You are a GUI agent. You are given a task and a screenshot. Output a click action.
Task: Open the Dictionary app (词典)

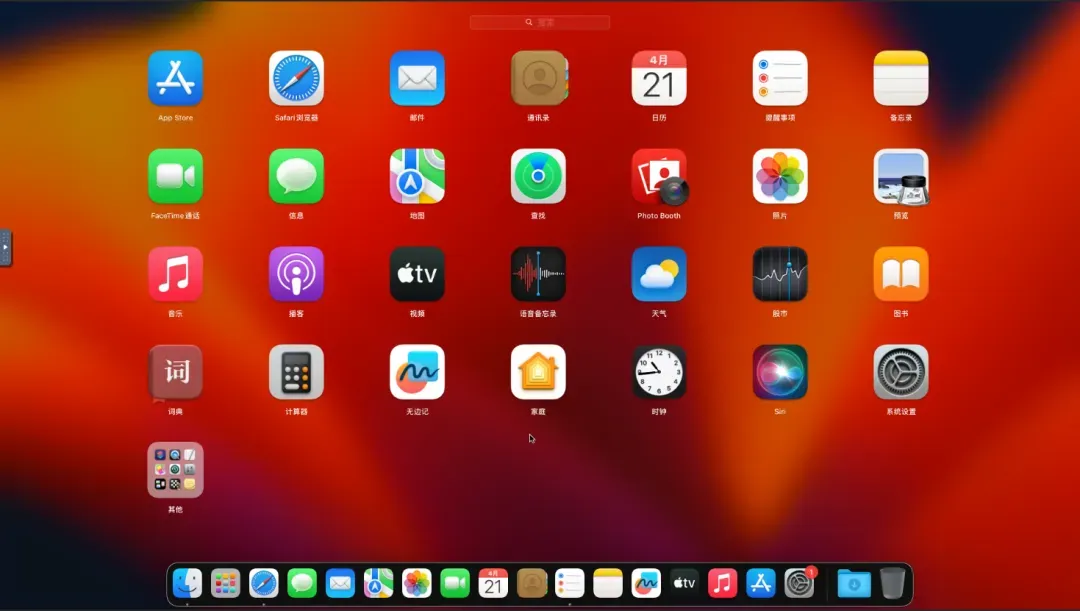[175, 372]
